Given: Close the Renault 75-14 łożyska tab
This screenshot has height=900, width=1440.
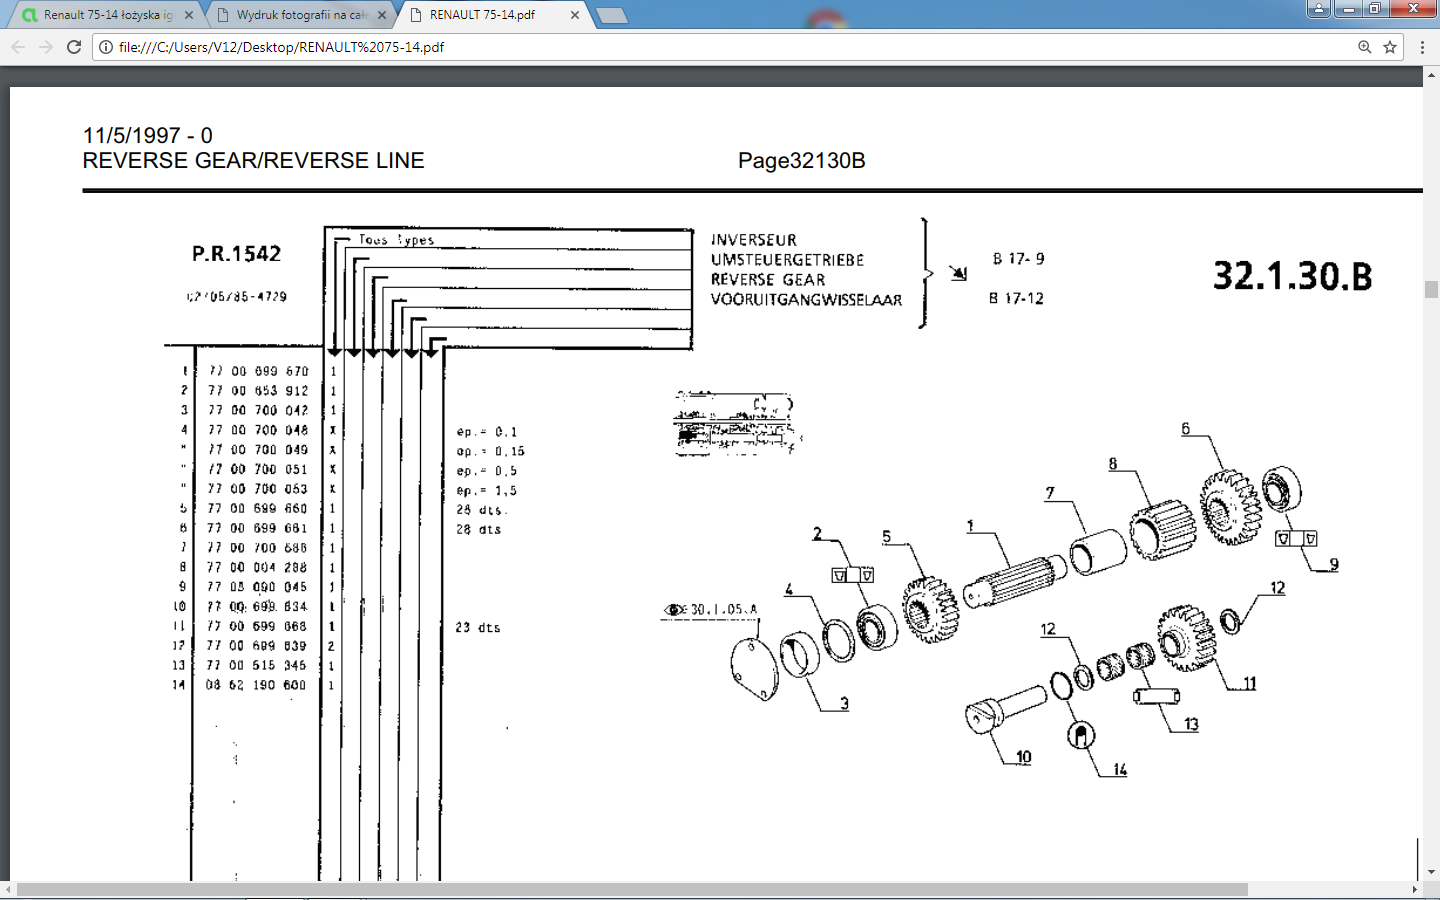Looking at the screenshot, I should [189, 15].
